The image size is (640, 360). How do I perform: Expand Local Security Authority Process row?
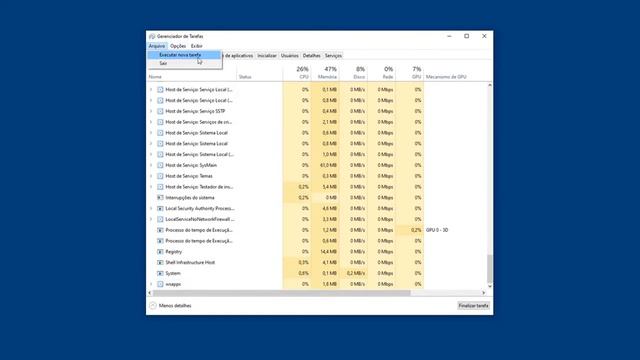(x=151, y=209)
